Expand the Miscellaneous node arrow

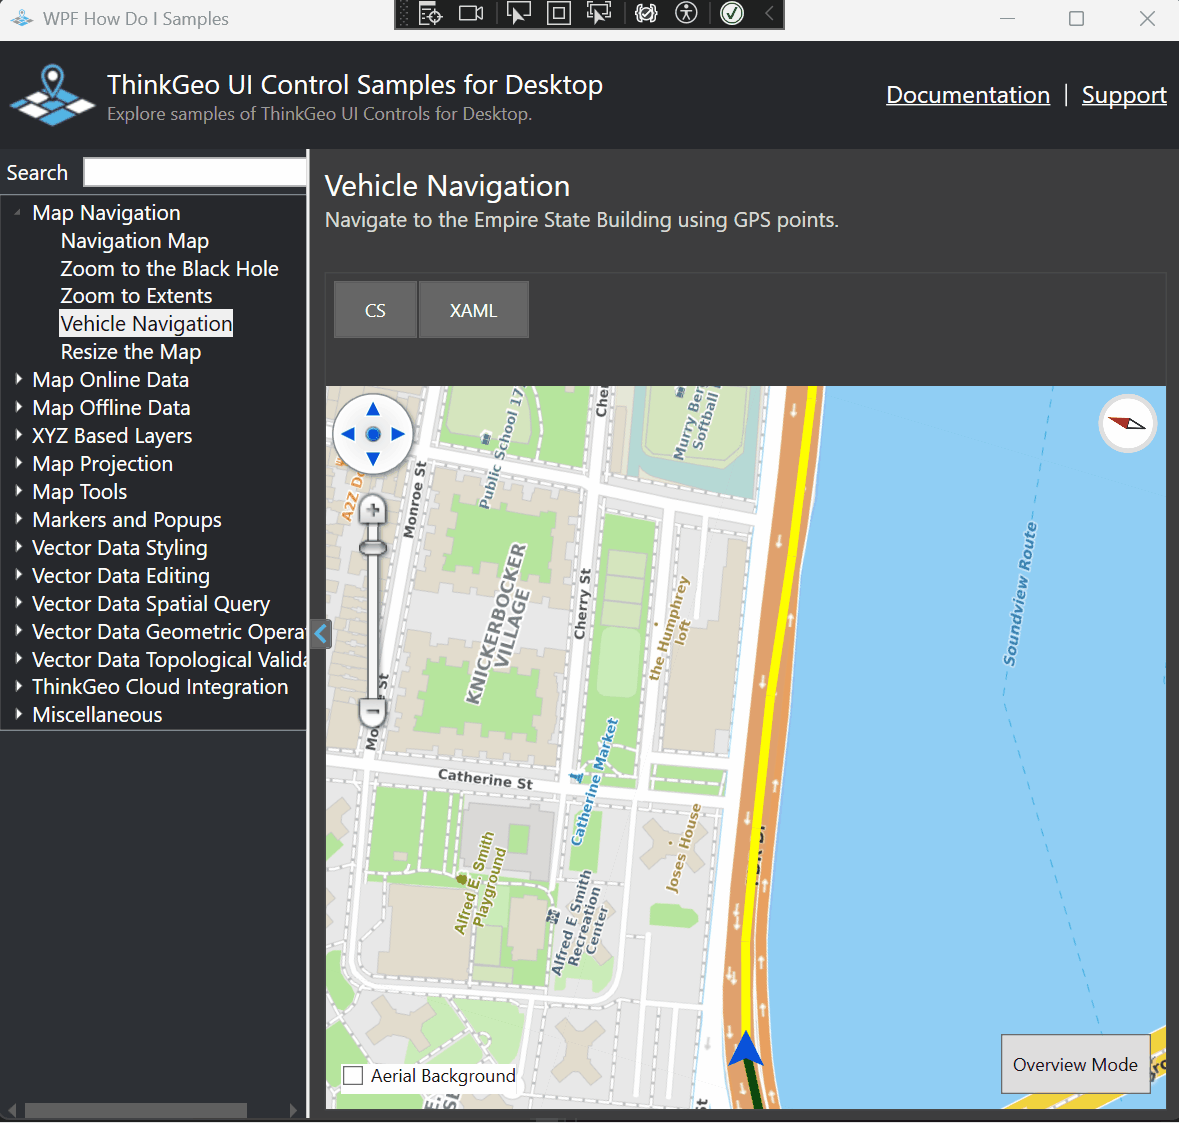click(19, 714)
